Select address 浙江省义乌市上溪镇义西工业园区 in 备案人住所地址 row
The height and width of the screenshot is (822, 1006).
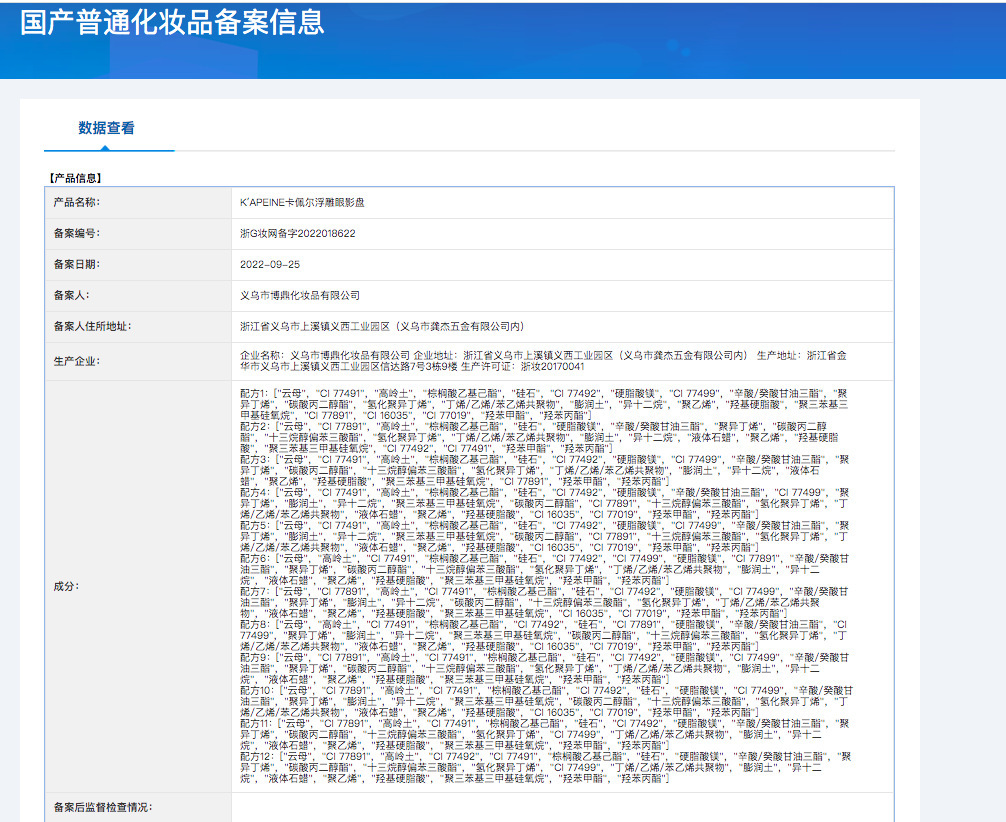[315, 327]
